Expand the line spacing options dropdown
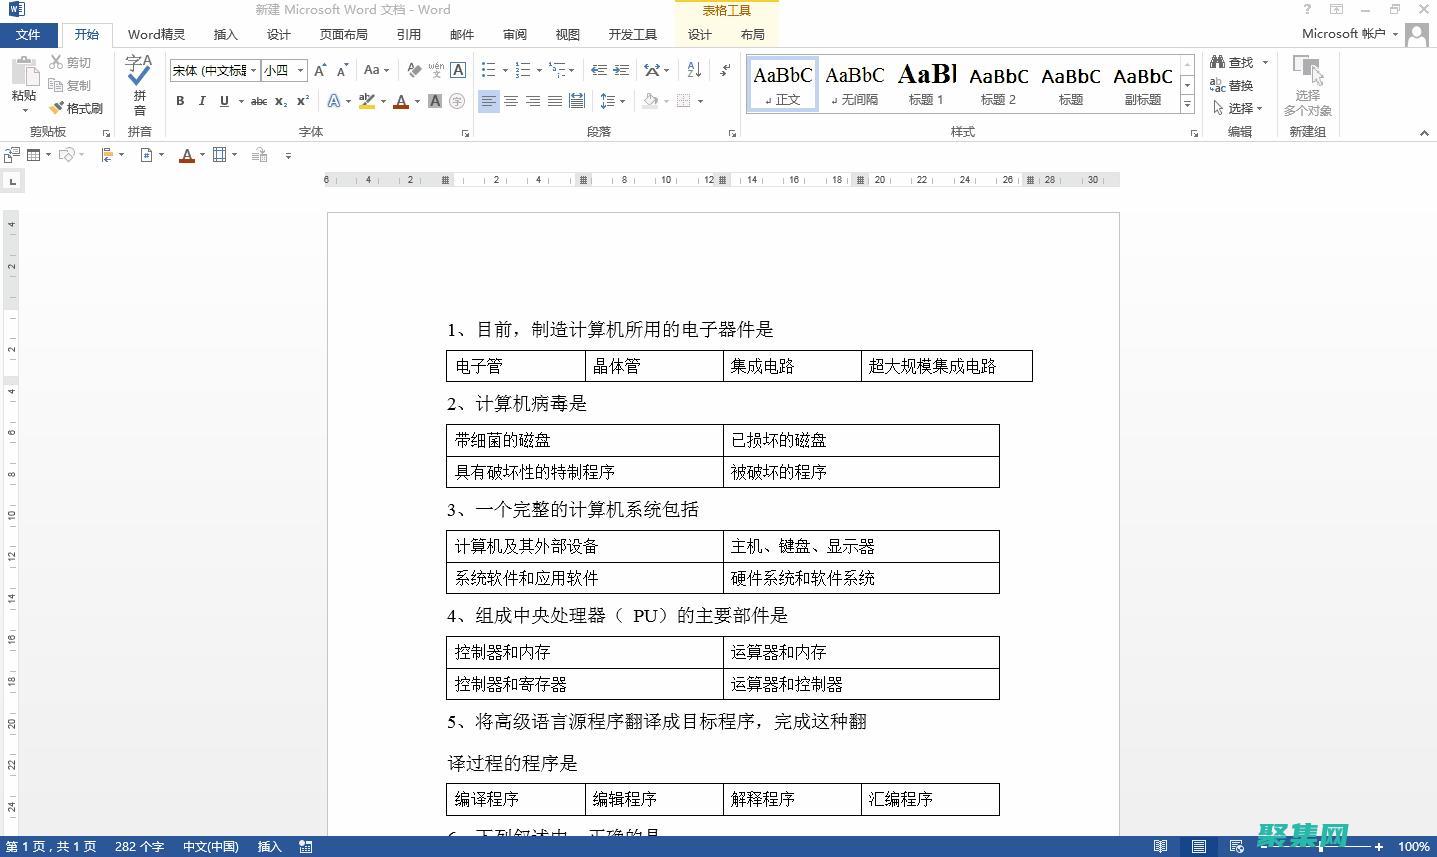The height and width of the screenshot is (857, 1437). pos(622,101)
